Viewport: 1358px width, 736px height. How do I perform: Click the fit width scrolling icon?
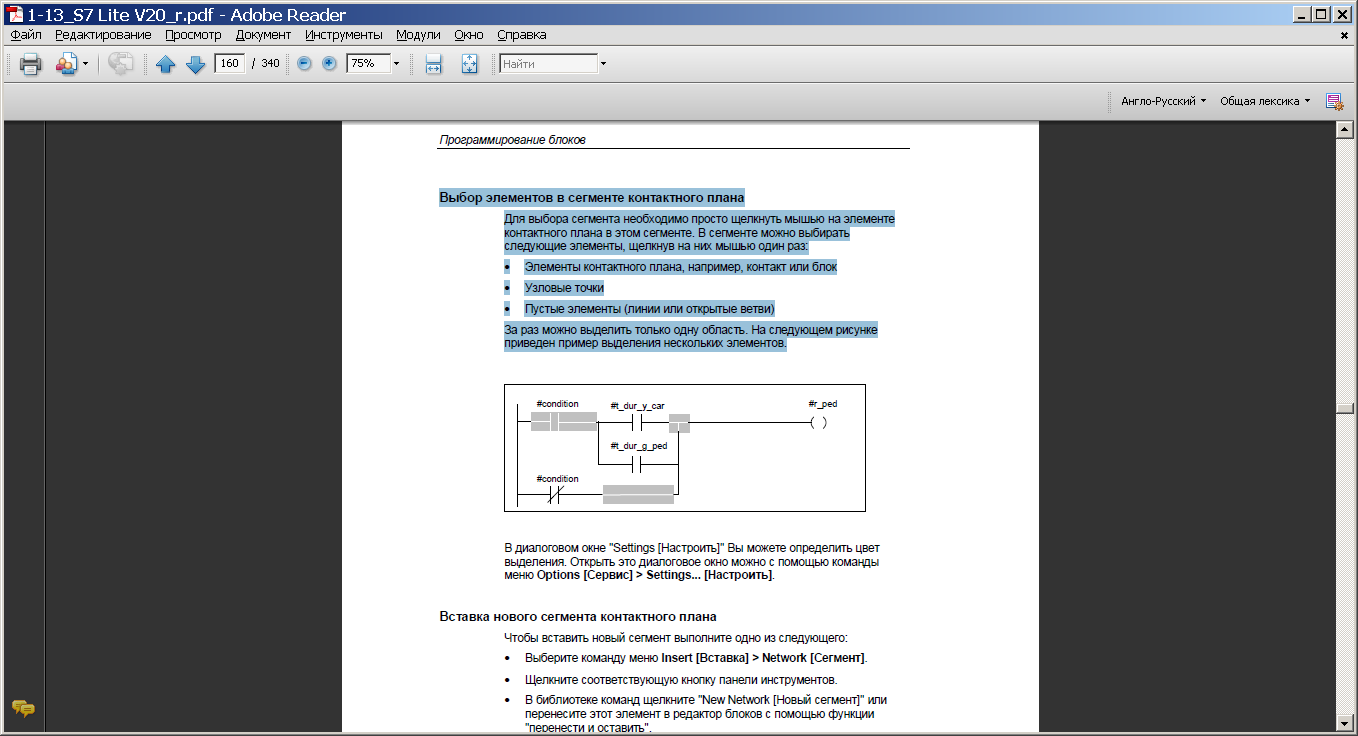433,64
